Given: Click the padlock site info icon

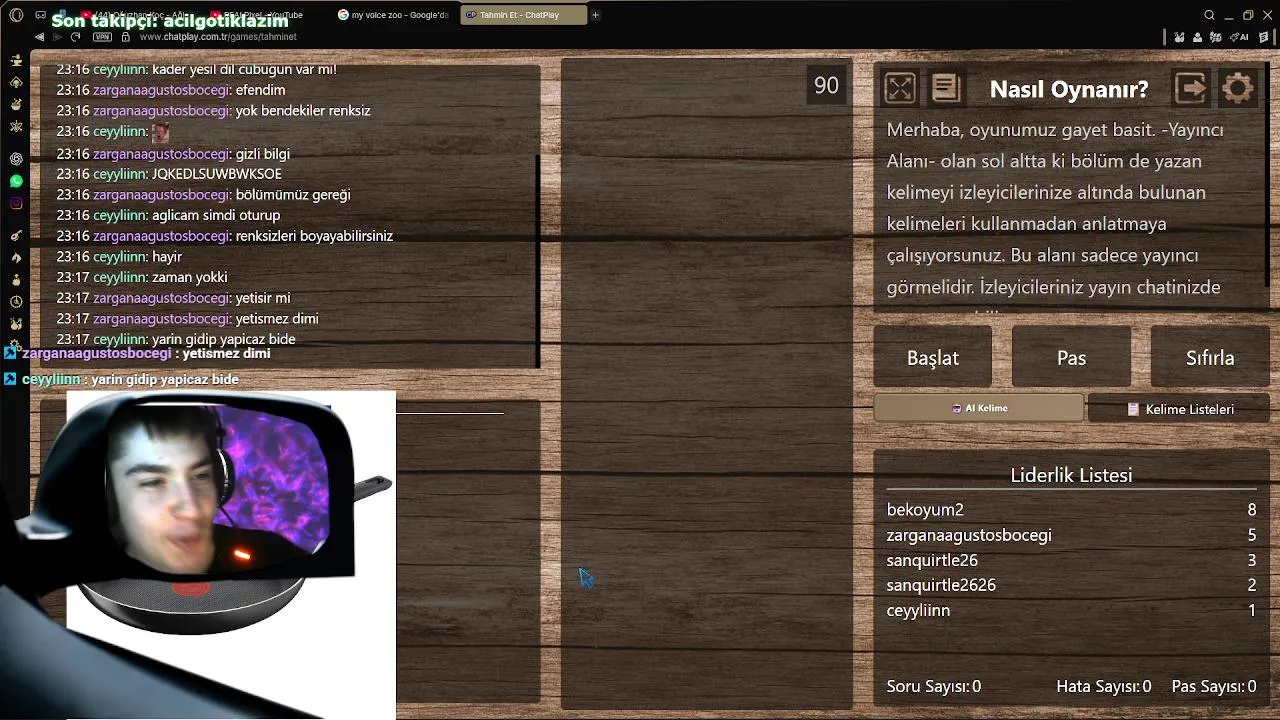Looking at the screenshot, I should [x=125, y=37].
